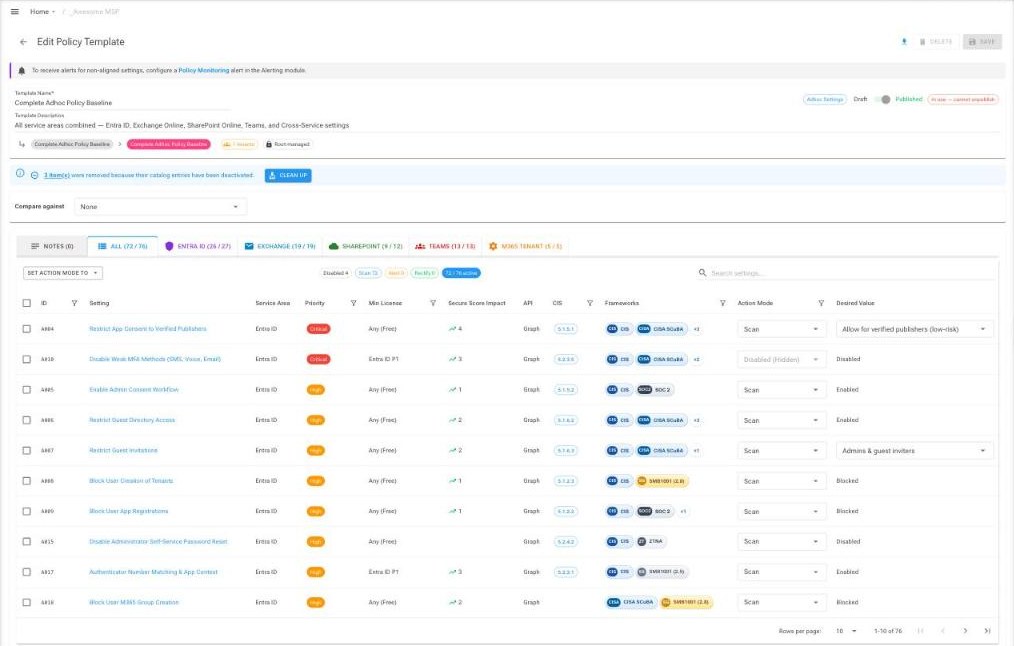Jump to the last page of results
This screenshot has height=646, width=1014.
(987, 630)
